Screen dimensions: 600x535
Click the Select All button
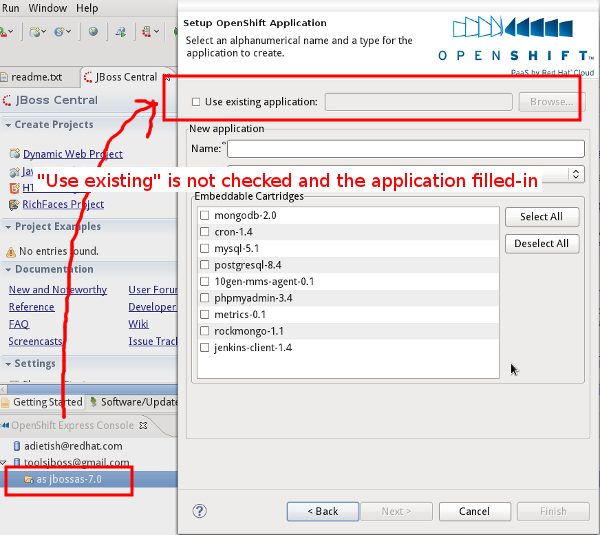coord(542,217)
